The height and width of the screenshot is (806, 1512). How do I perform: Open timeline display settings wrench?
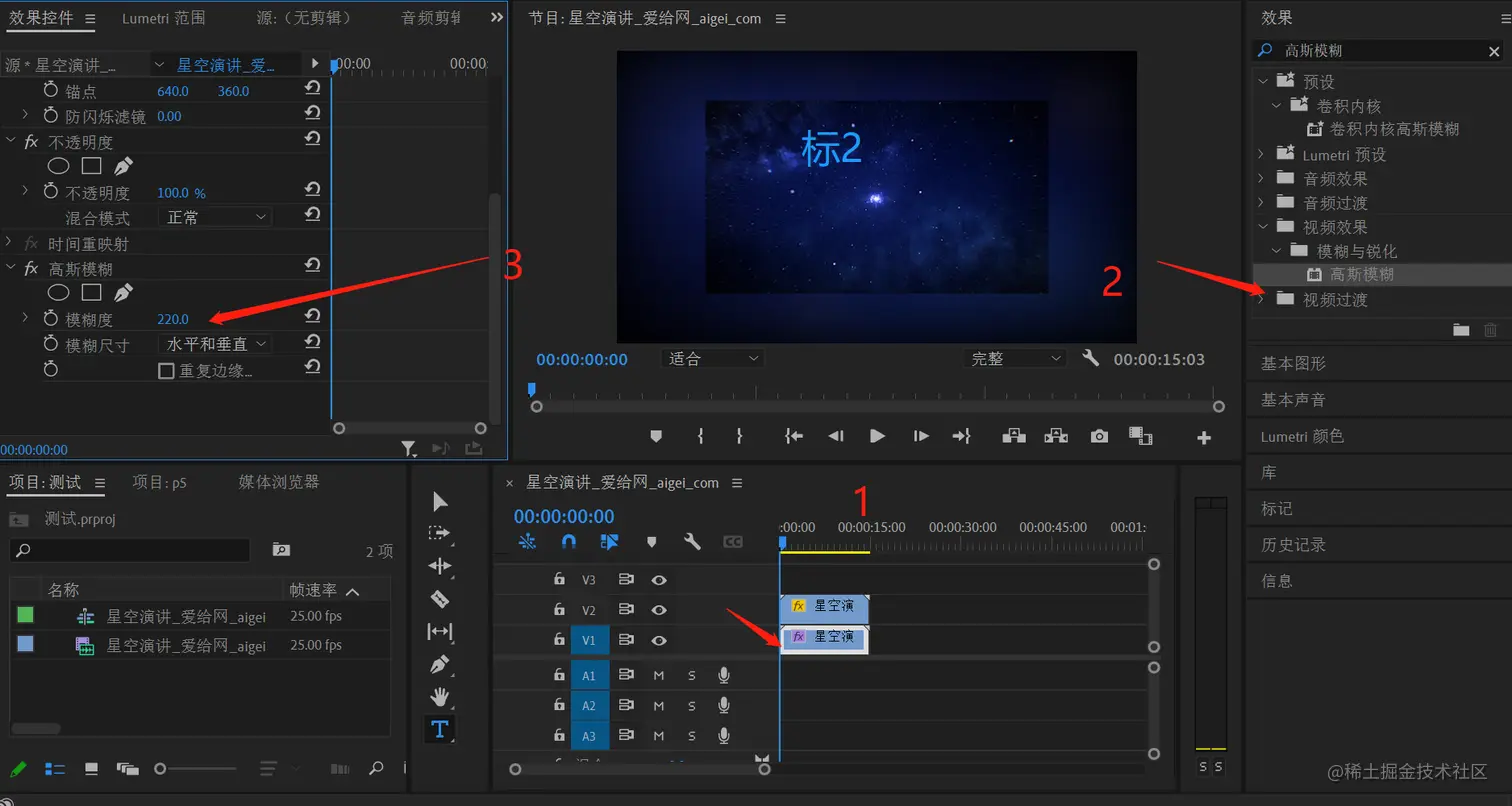coord(692,541)
